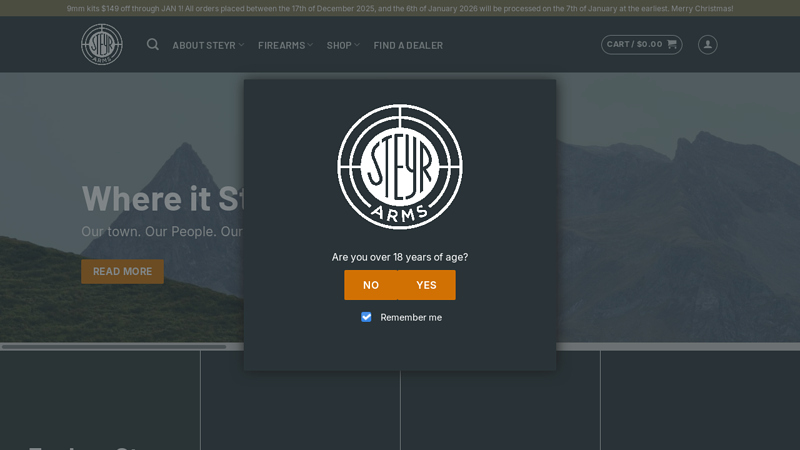800x450 pixels.
Task: Click the Steyr Arms logo in age dialog
Action: point(400,167)
